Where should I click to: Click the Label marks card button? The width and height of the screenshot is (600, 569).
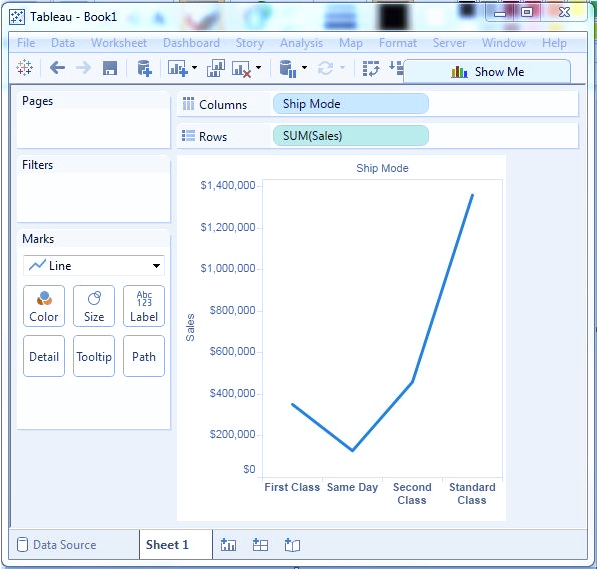(144, 306)
